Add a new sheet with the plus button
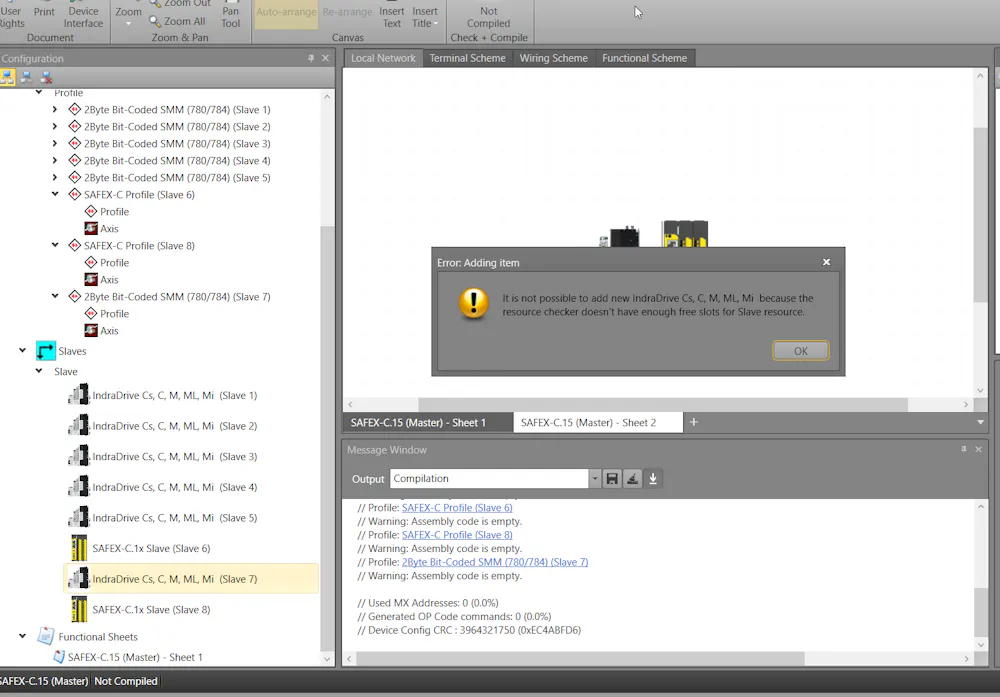Viewport: 1000px width, 697px height. tap(694, 422)
